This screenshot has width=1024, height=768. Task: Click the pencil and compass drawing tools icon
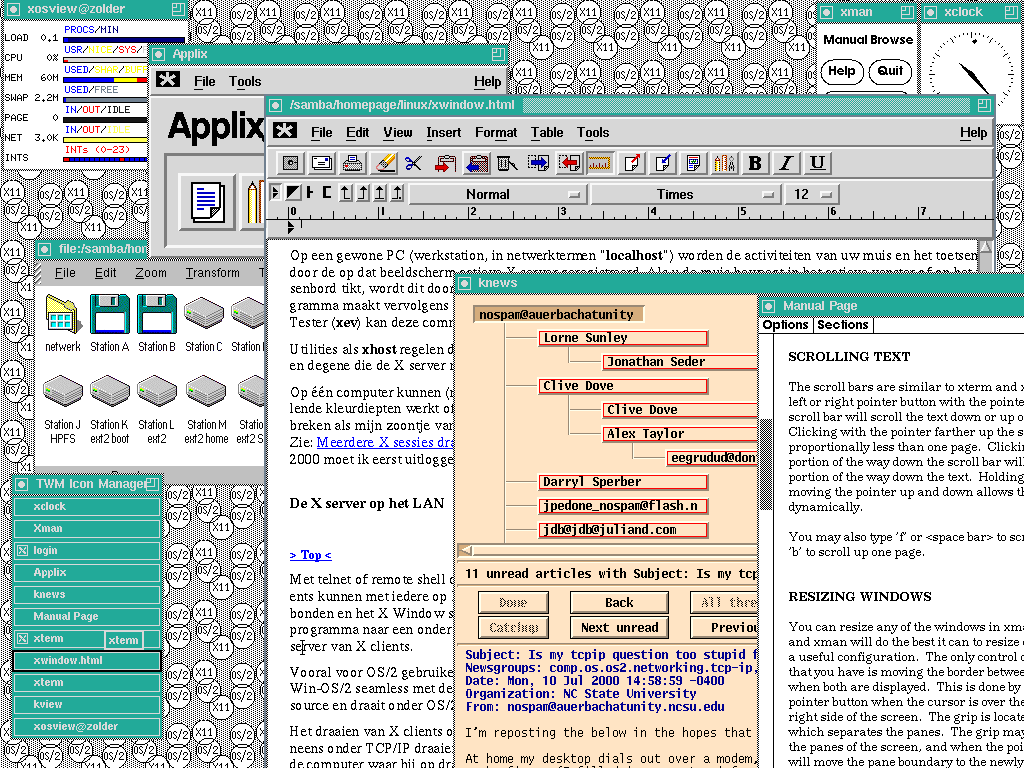[x=724, y=163]
